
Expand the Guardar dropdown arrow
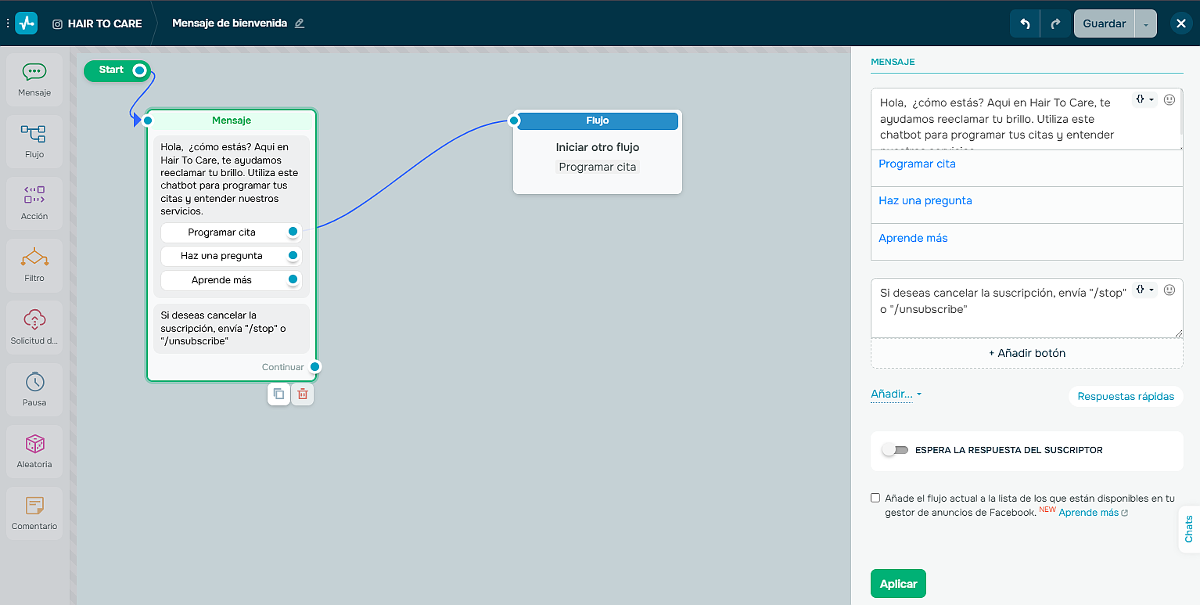click(1146, 24)
